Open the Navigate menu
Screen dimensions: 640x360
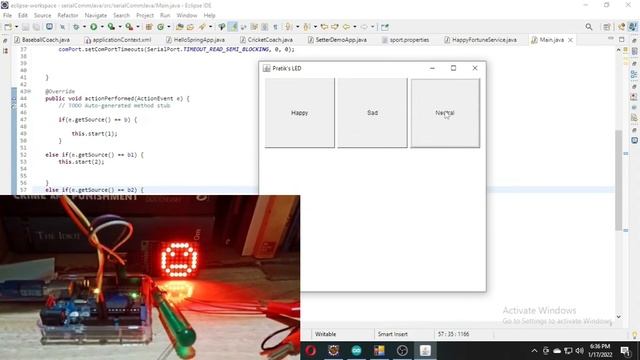pyautogui.click(x=96, y=15)
